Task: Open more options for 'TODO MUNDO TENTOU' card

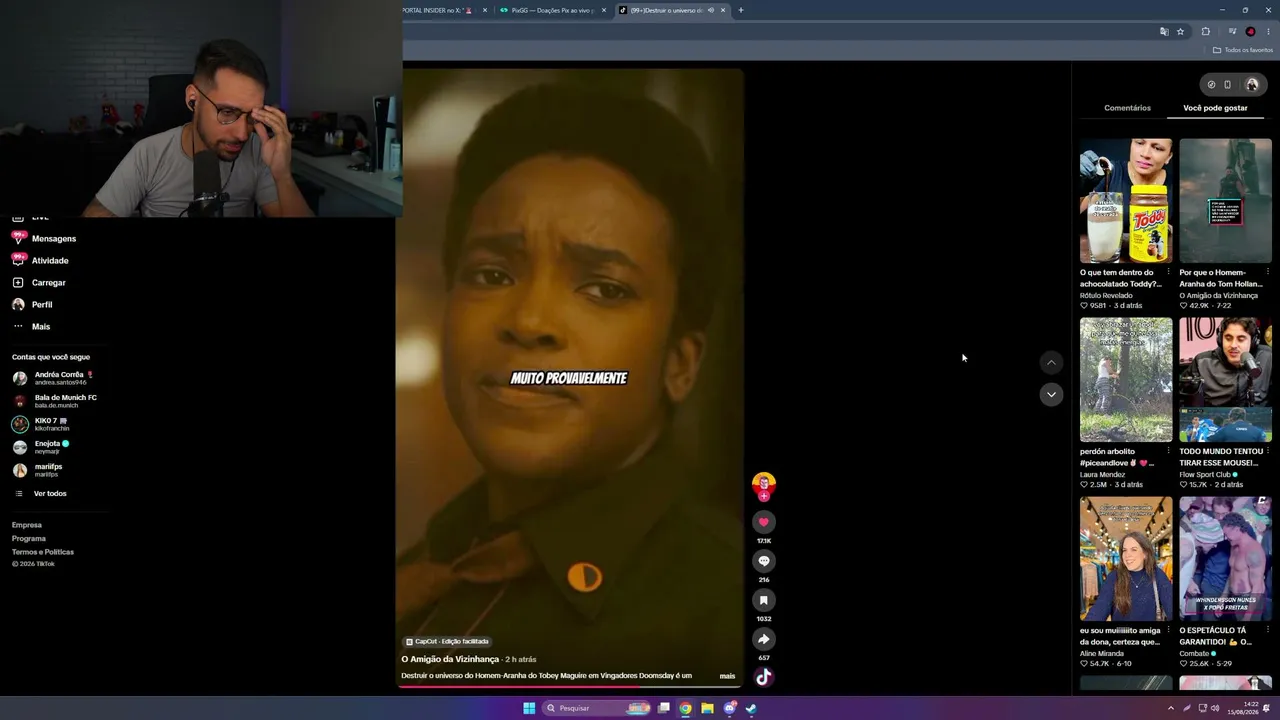Action: 1267,451
